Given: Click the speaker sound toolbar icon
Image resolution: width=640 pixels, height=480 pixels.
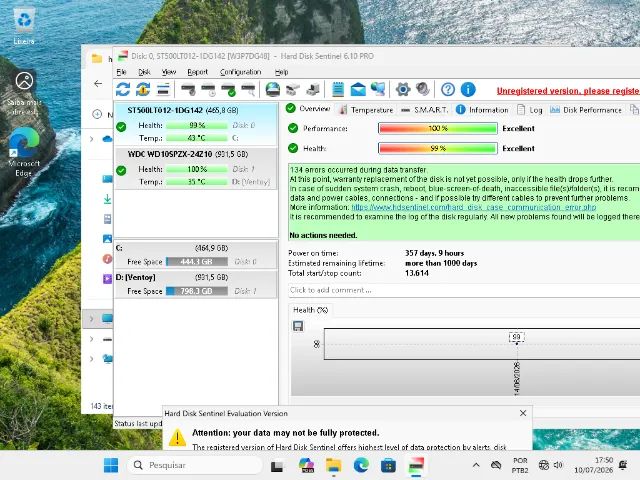Looking at the screenshot, I should pyautogui.click(x=422, y=89).
